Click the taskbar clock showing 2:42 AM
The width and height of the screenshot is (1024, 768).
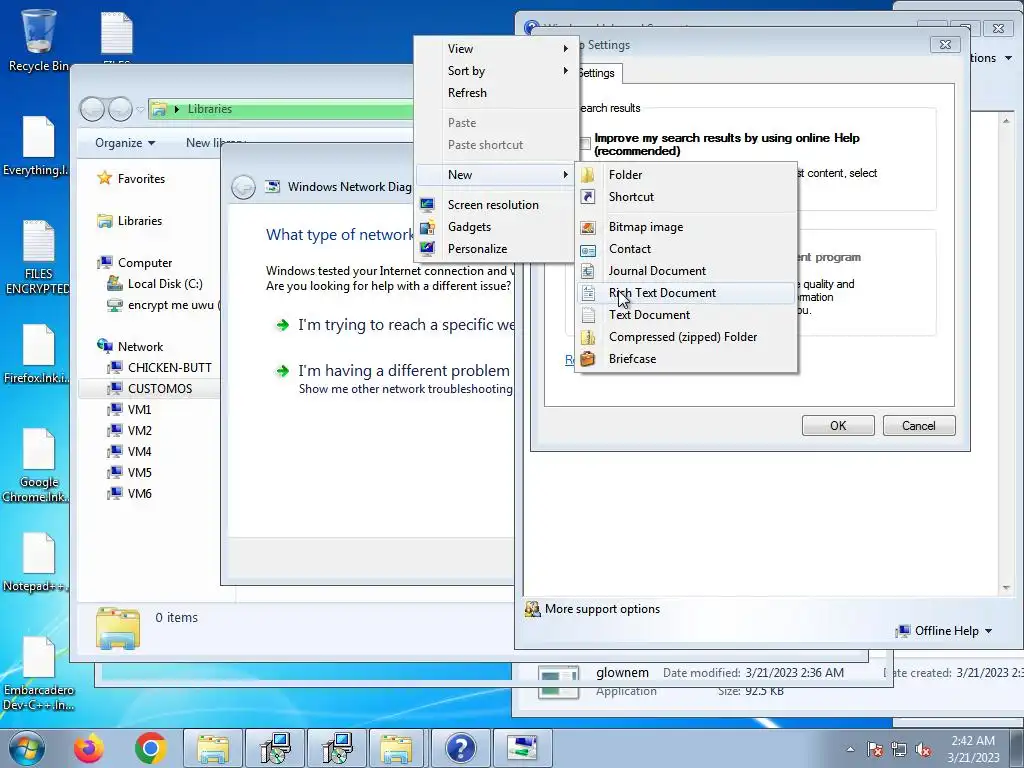click(973, 749)
